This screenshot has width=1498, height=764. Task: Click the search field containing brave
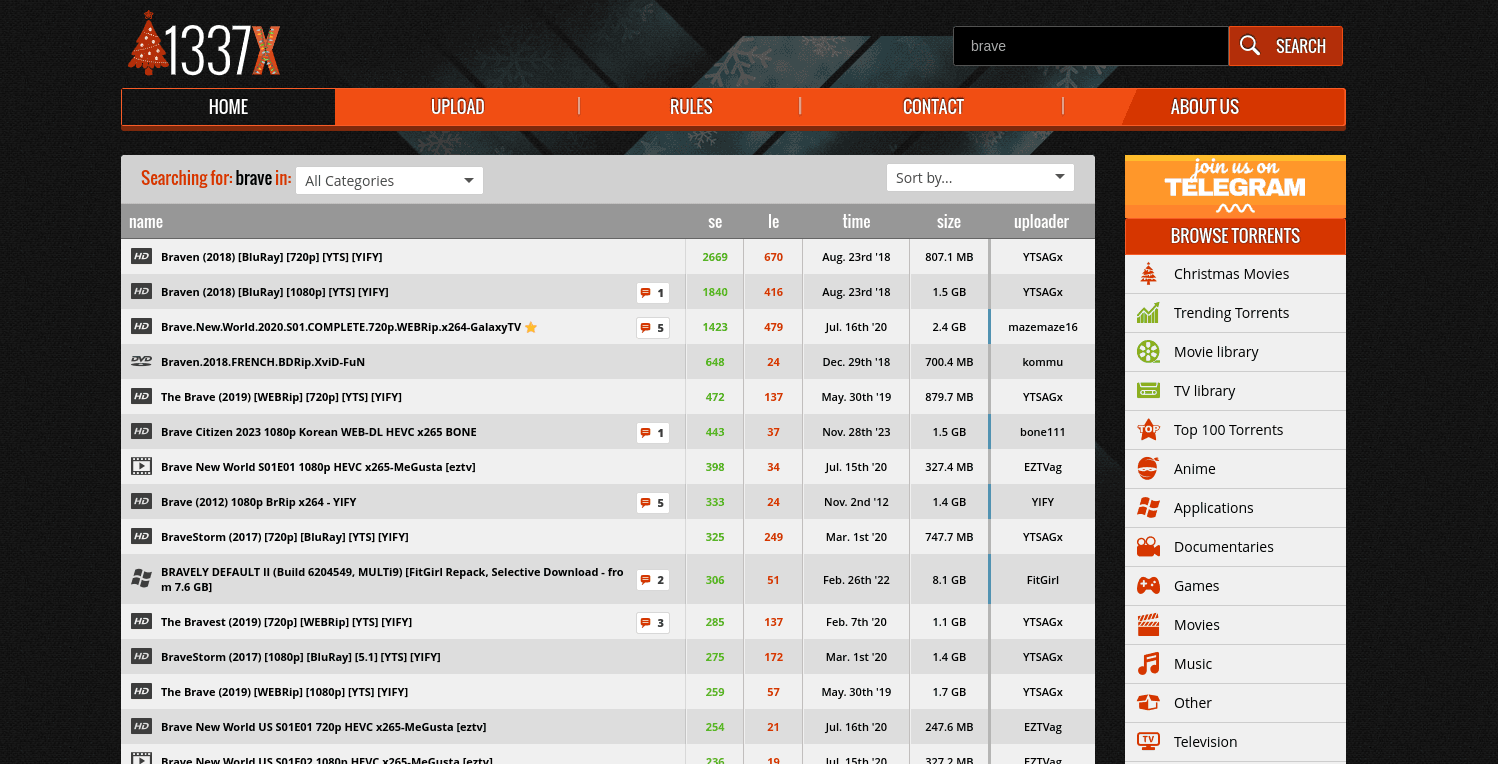coord(1091,46)
